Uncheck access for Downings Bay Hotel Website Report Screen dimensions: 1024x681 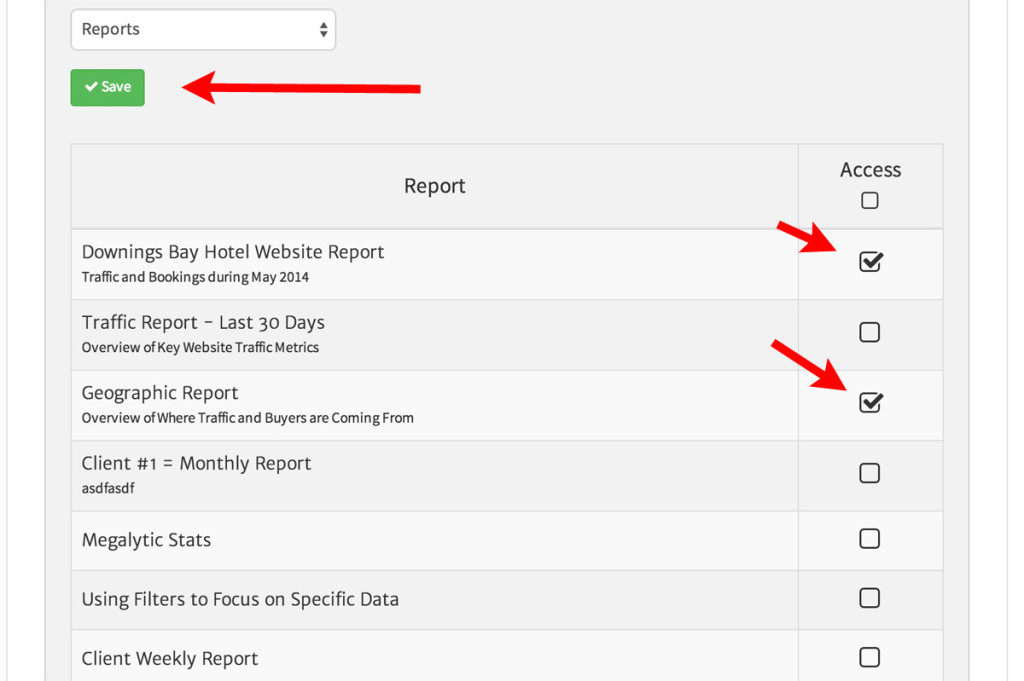[869, 262]
